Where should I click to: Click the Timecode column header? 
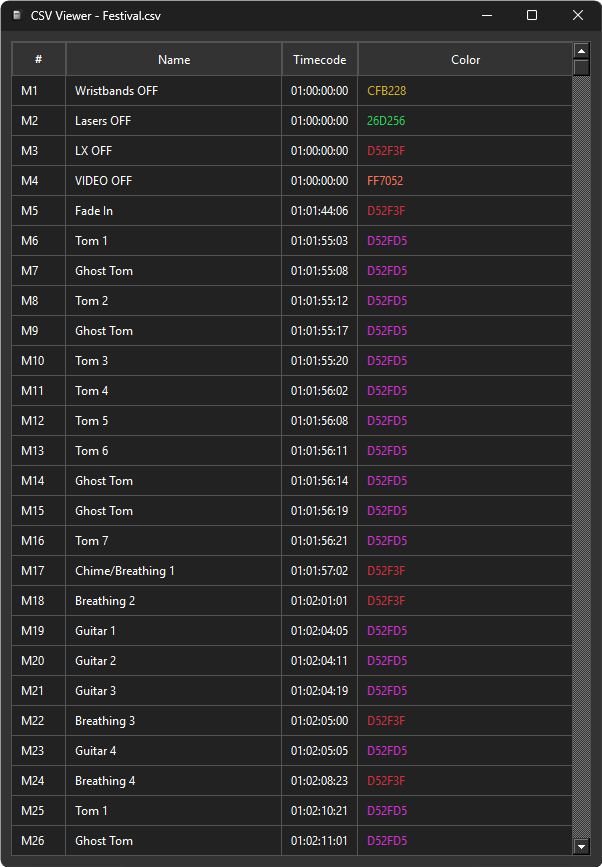[x=320, y=59]
